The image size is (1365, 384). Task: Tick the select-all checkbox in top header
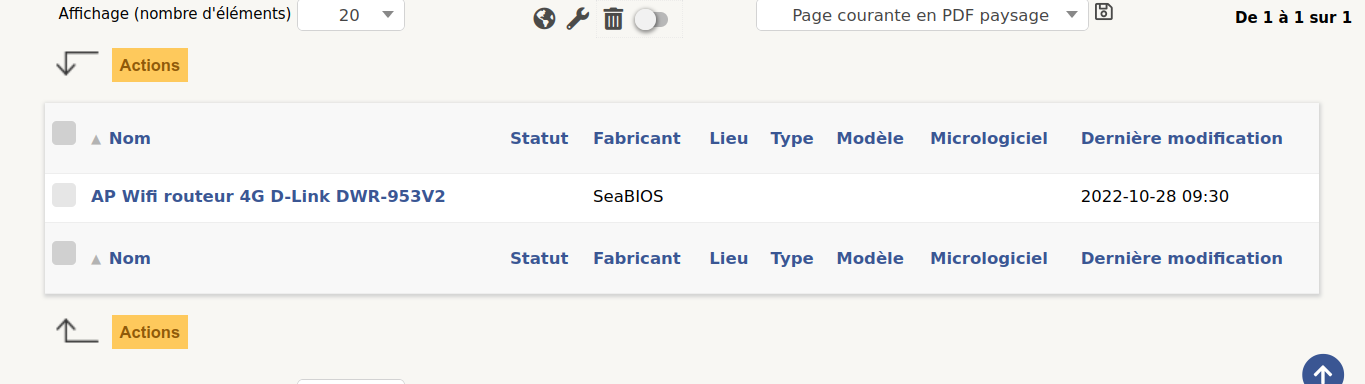[x=64, y=133]
